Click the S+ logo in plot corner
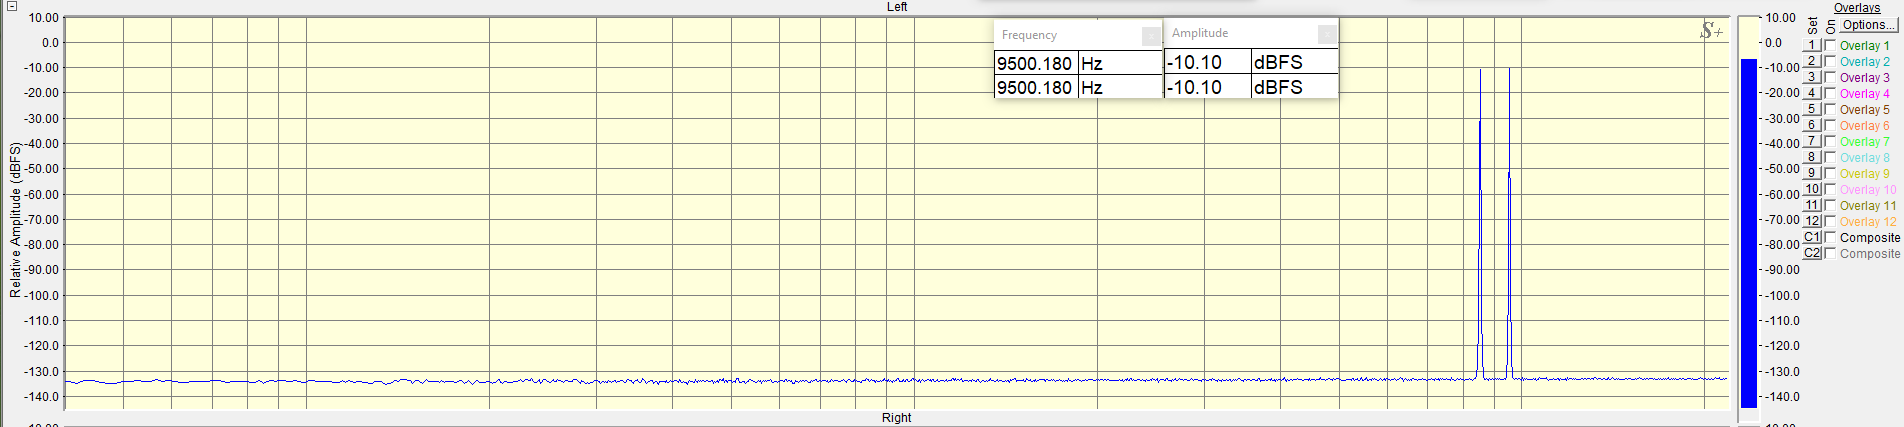Viewport: 1904px width, 427px height. [1711, 32]
